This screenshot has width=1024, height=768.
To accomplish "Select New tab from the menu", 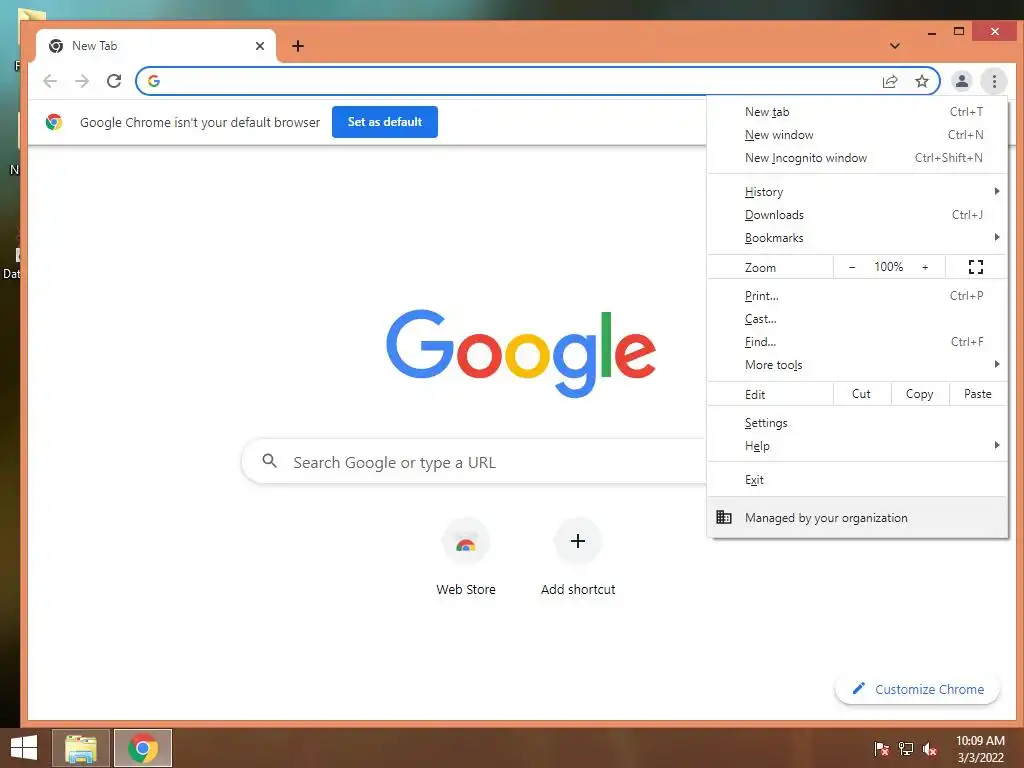I will [x=857, y=112].
